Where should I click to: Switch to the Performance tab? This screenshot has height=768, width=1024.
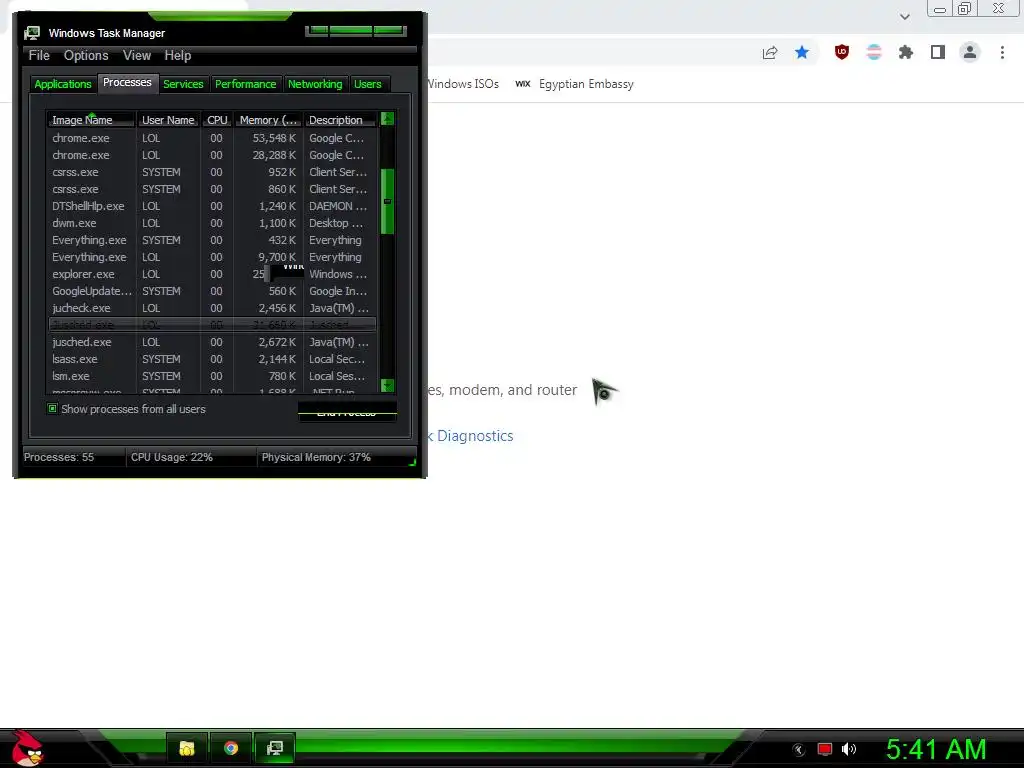click(246, 84)
